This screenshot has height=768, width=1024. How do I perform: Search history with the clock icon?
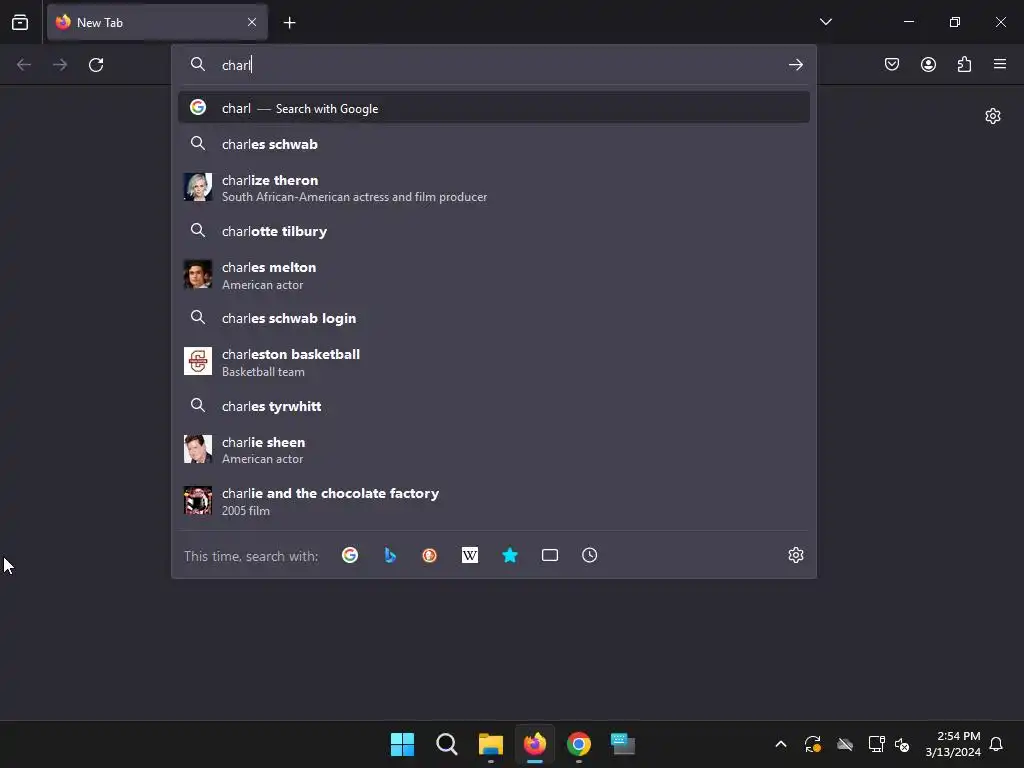coord(590,555)
